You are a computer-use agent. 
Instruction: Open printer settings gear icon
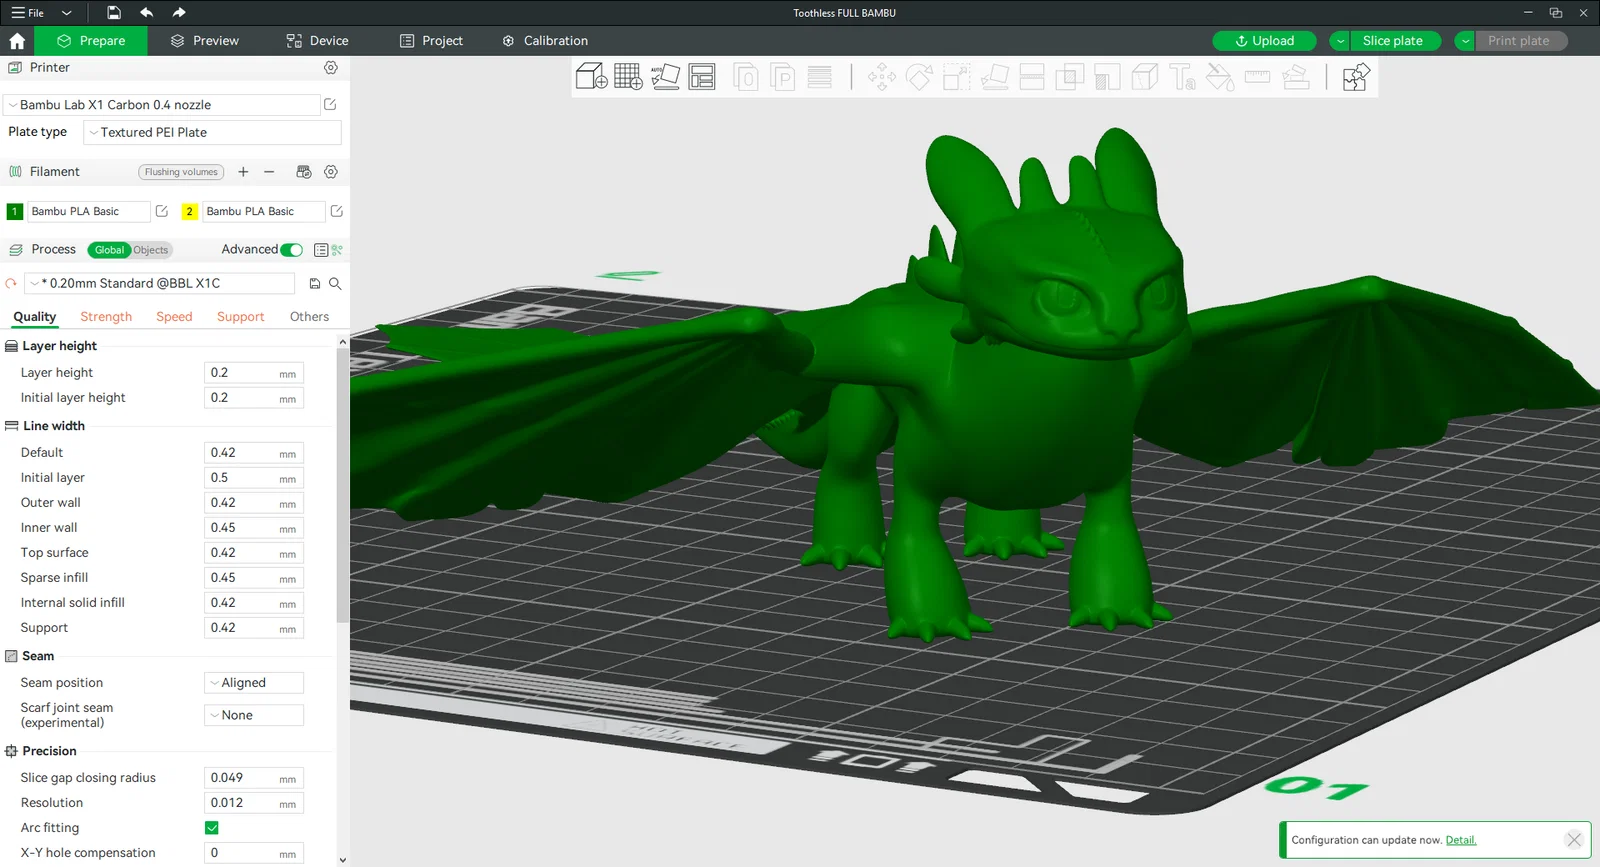pyautogui.click(x=331, y=67)
